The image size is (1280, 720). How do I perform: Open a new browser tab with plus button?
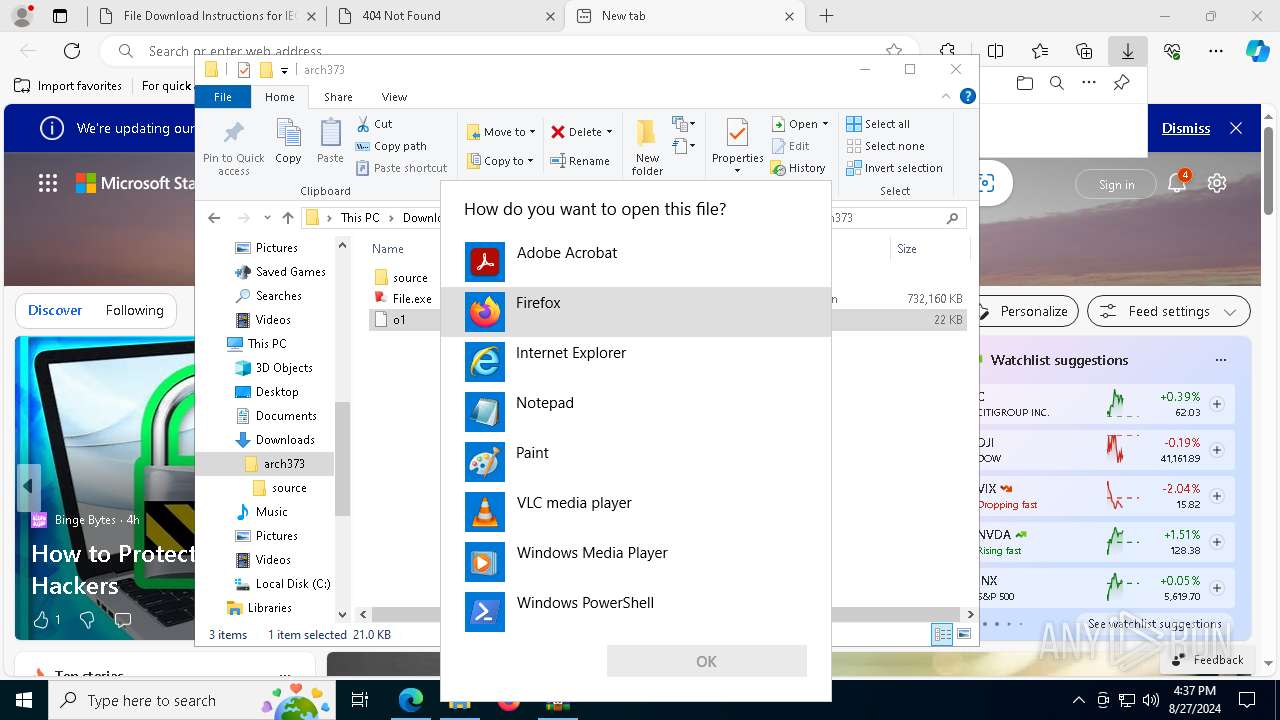point(826,16)
